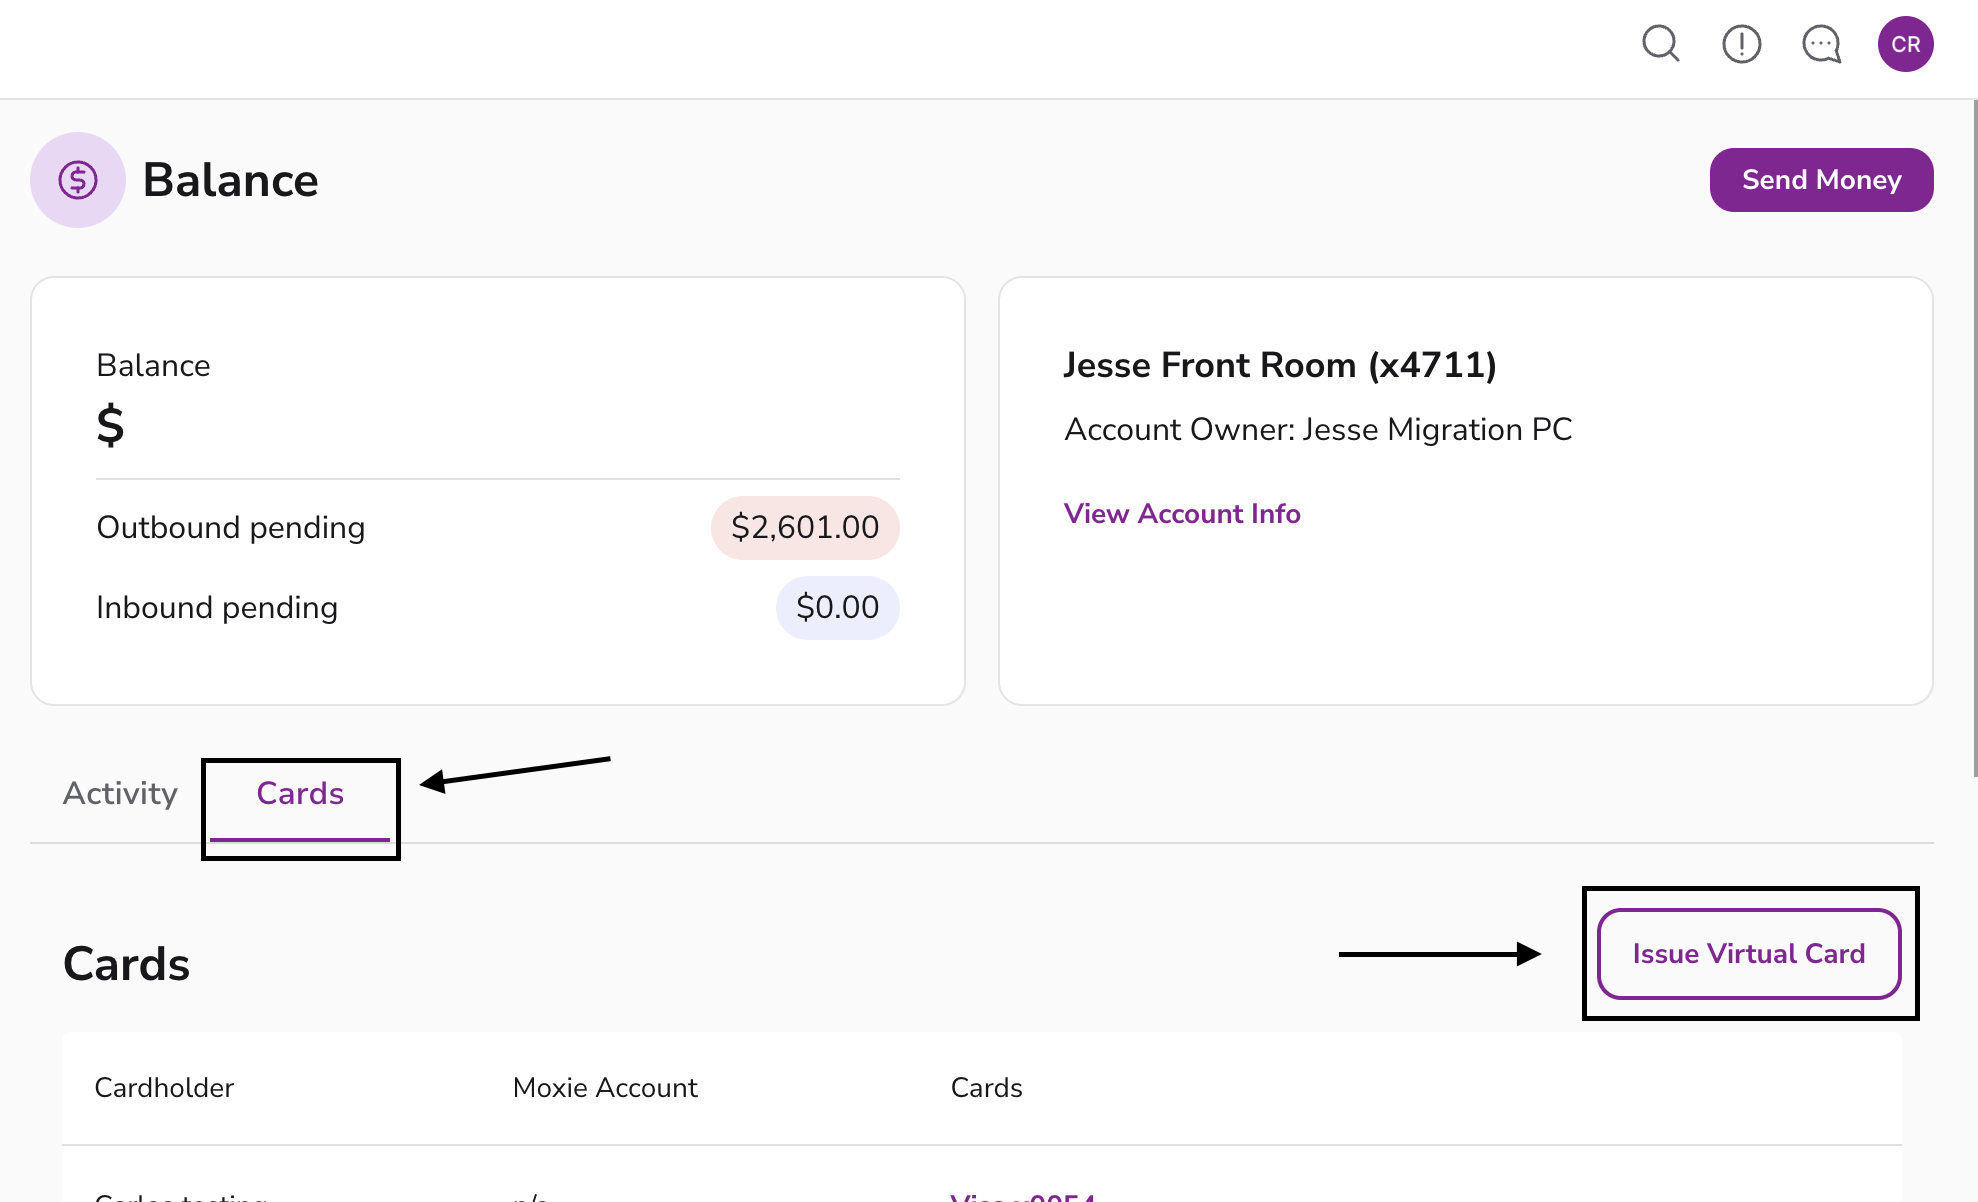Click the Cardholder column header
This screenshot has width=1978, height=1202.
[x=164, y=1088]
